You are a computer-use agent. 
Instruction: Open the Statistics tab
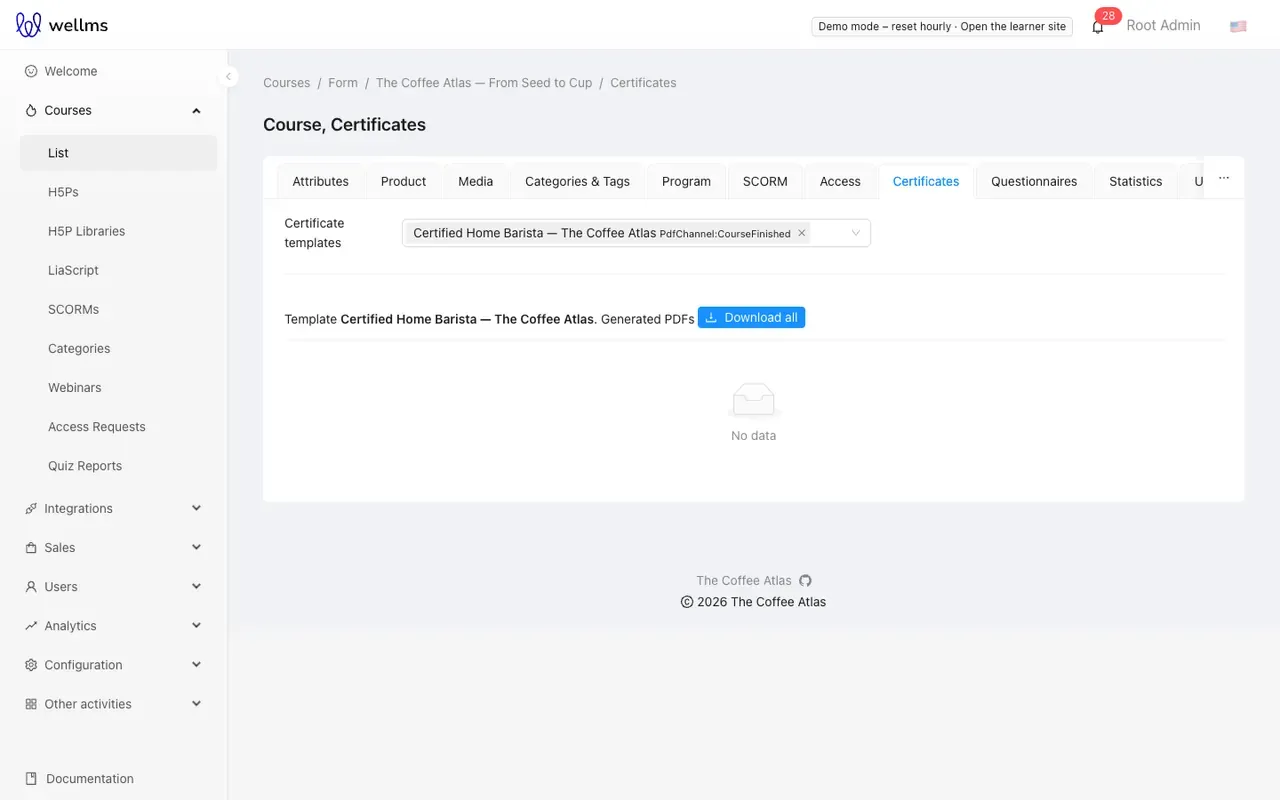click(x=1135, y=181)
